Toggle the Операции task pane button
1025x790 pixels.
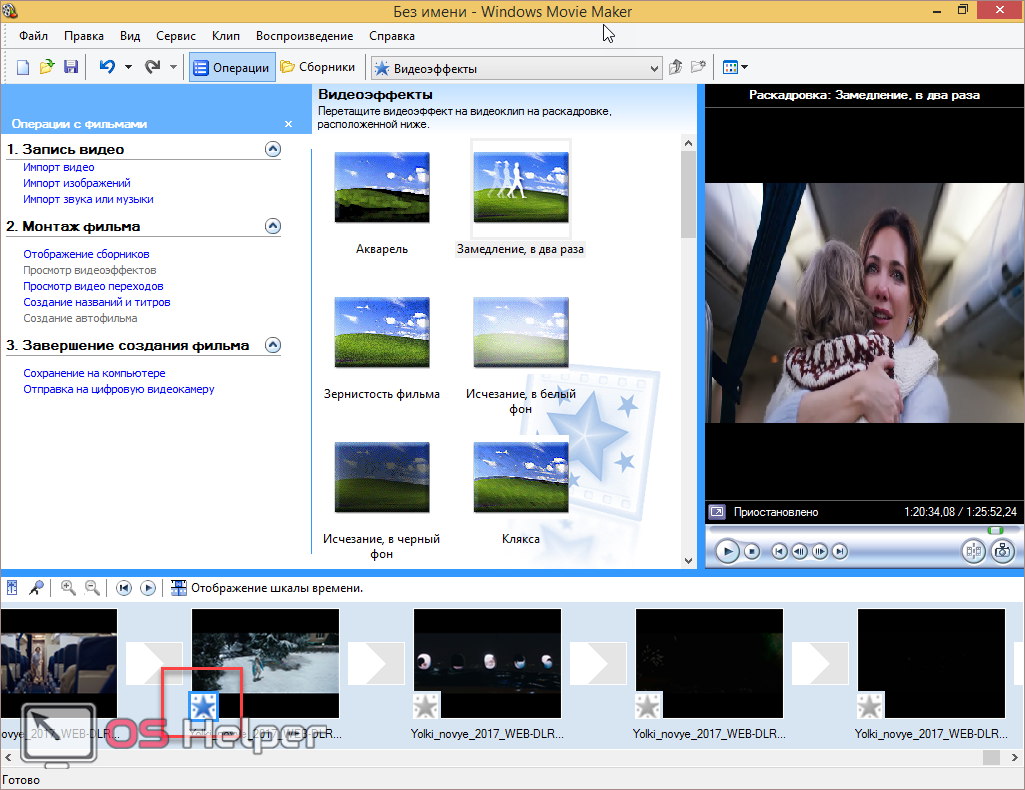tap(232, 68)
